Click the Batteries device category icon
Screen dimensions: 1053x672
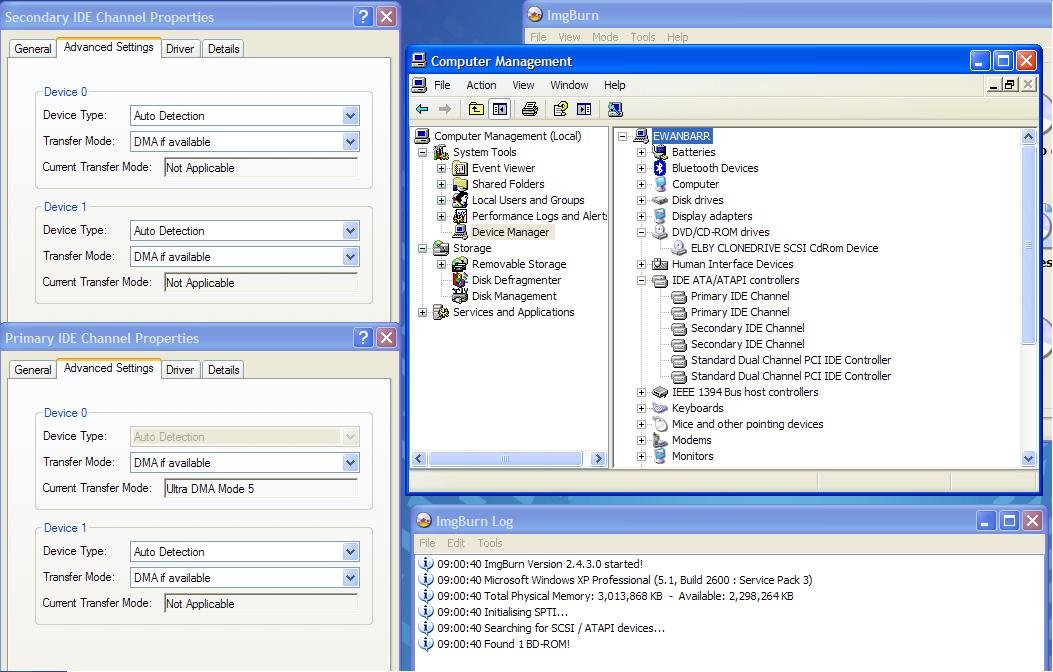pos(660,152)
